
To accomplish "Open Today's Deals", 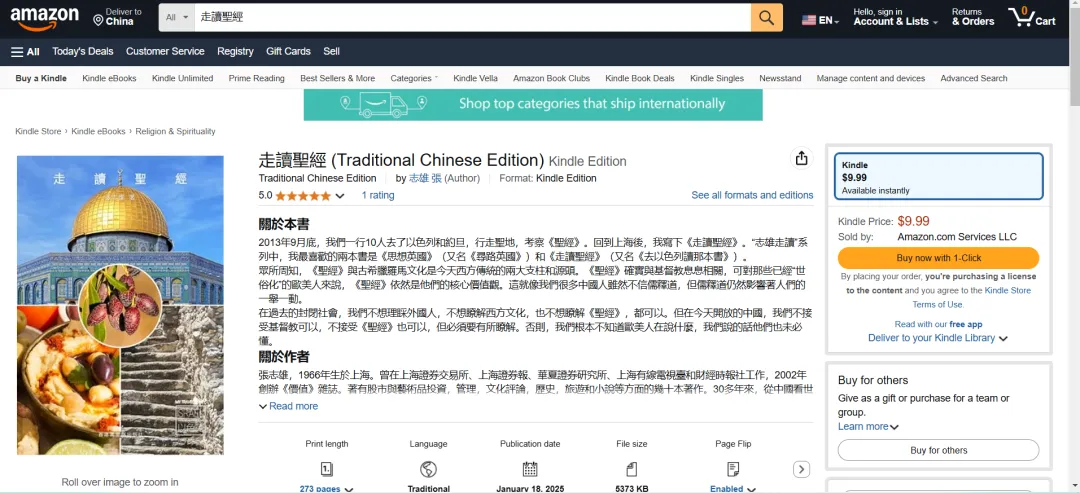I will click(83, 52).
